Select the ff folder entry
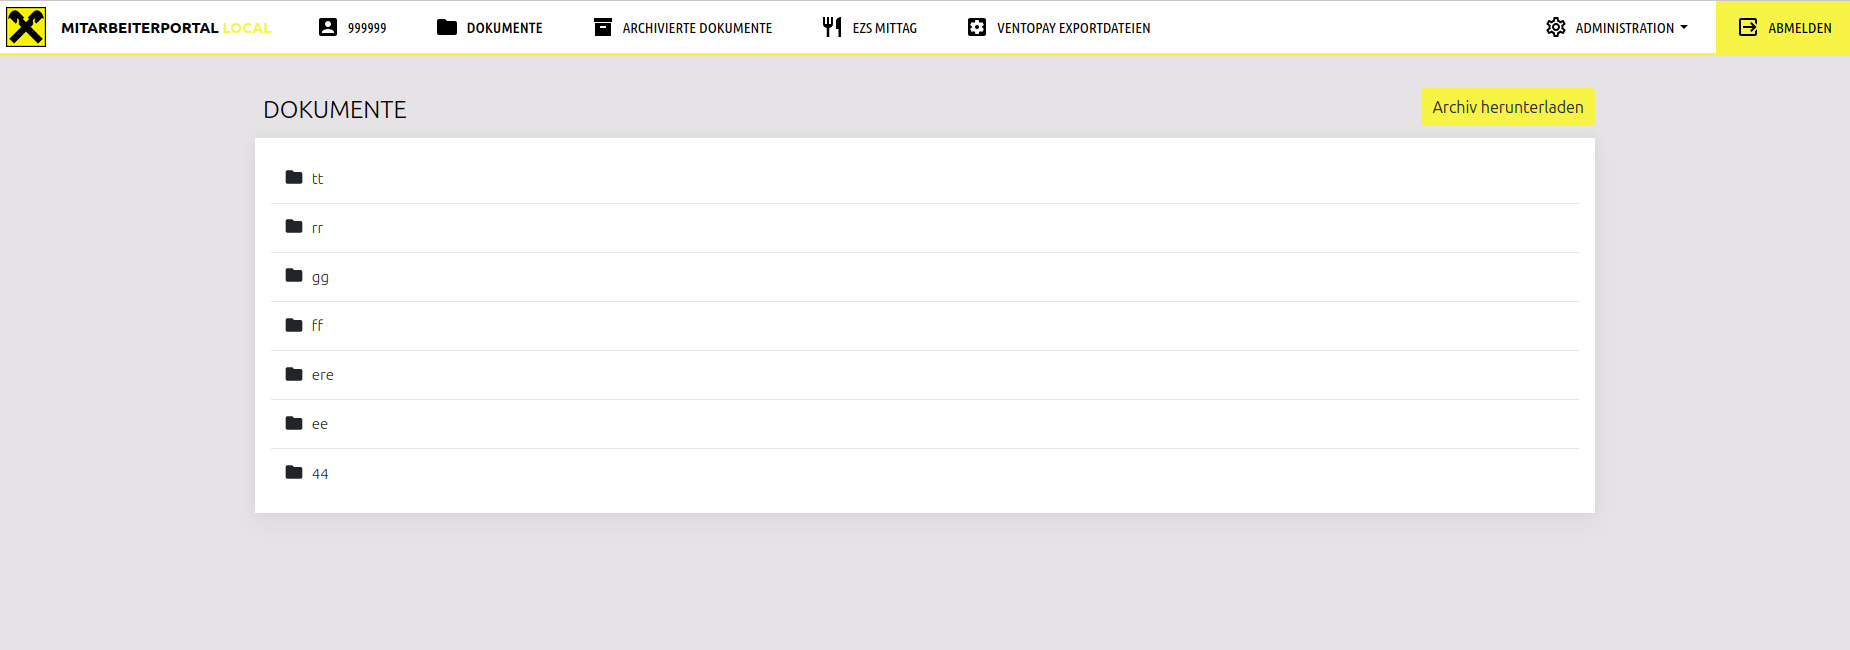This screenshot has height=650, width=1850. coord(317,326)
